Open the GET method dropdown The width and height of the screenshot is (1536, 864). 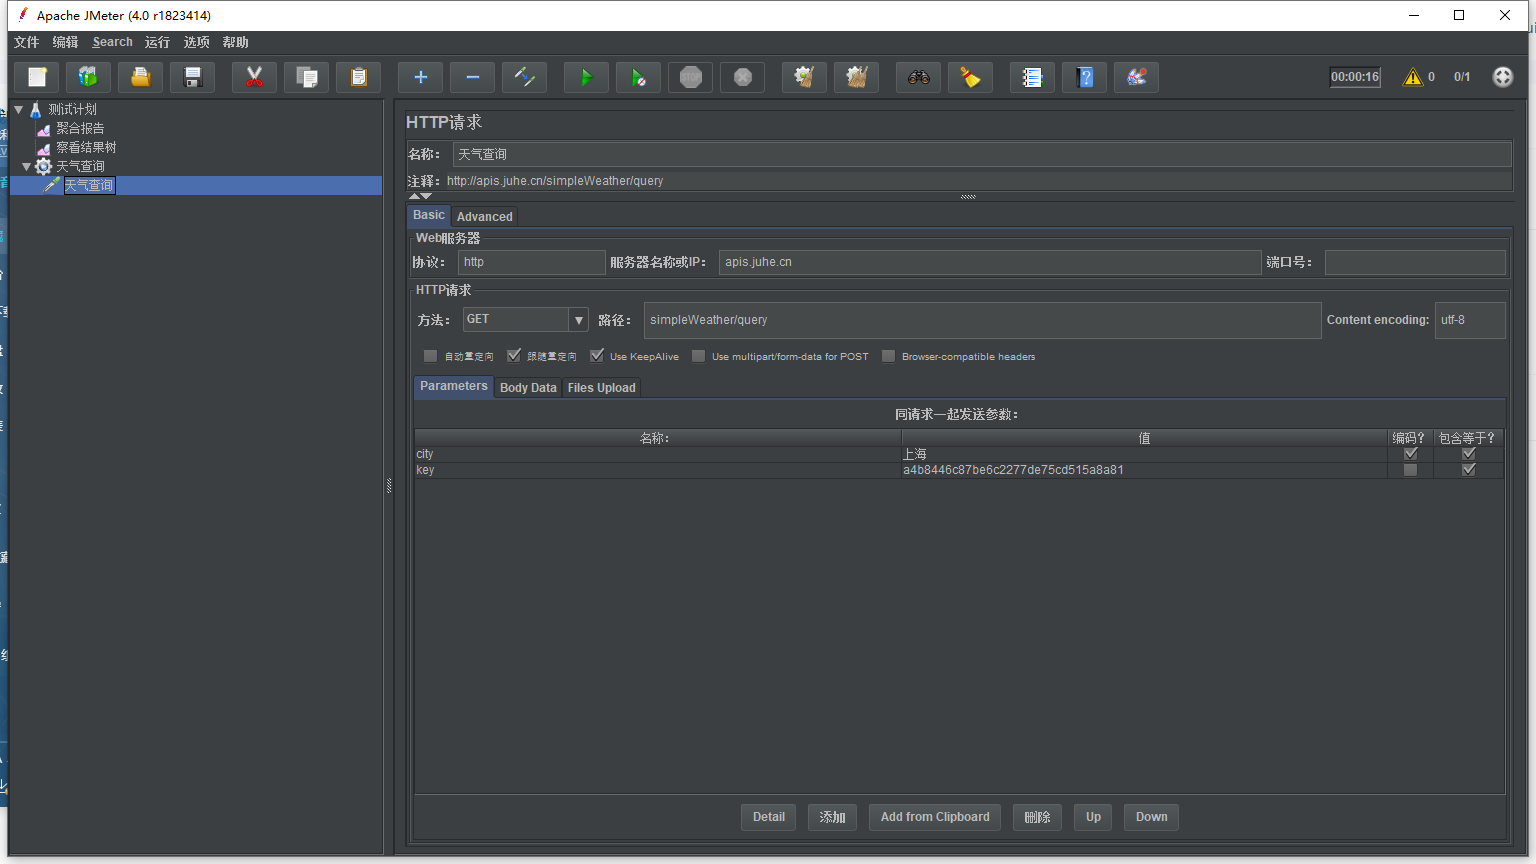coord(578,320)
